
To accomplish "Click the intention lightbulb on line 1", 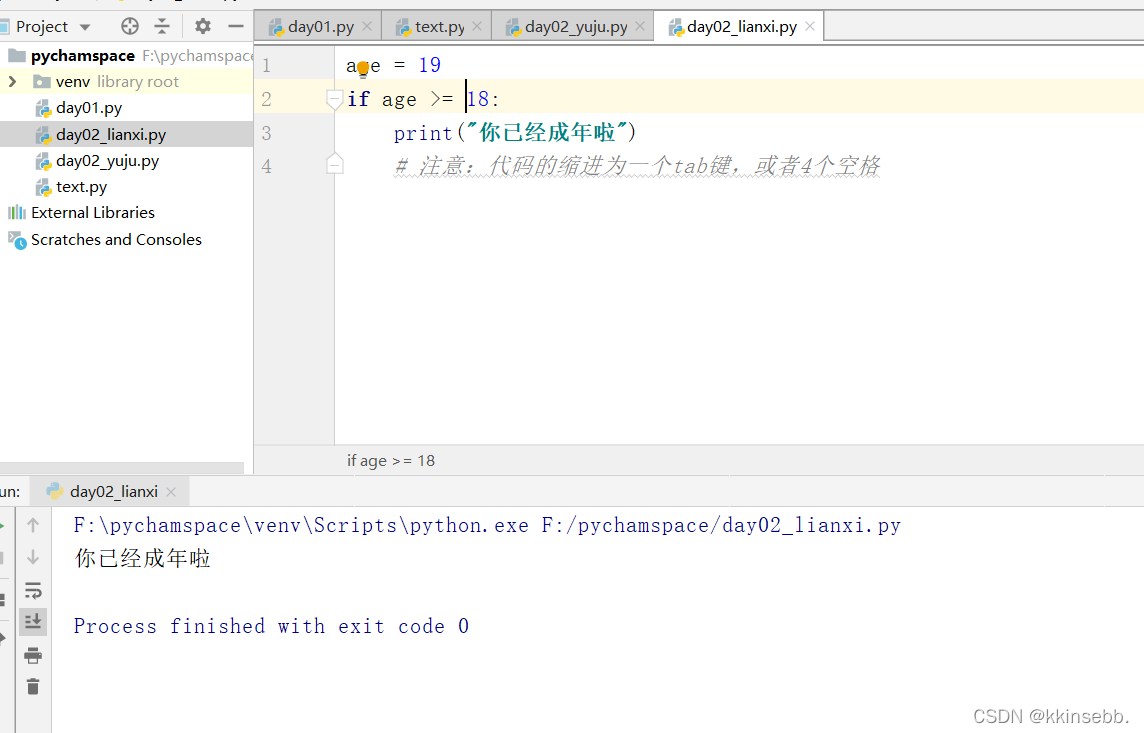I will pos(363,65).
